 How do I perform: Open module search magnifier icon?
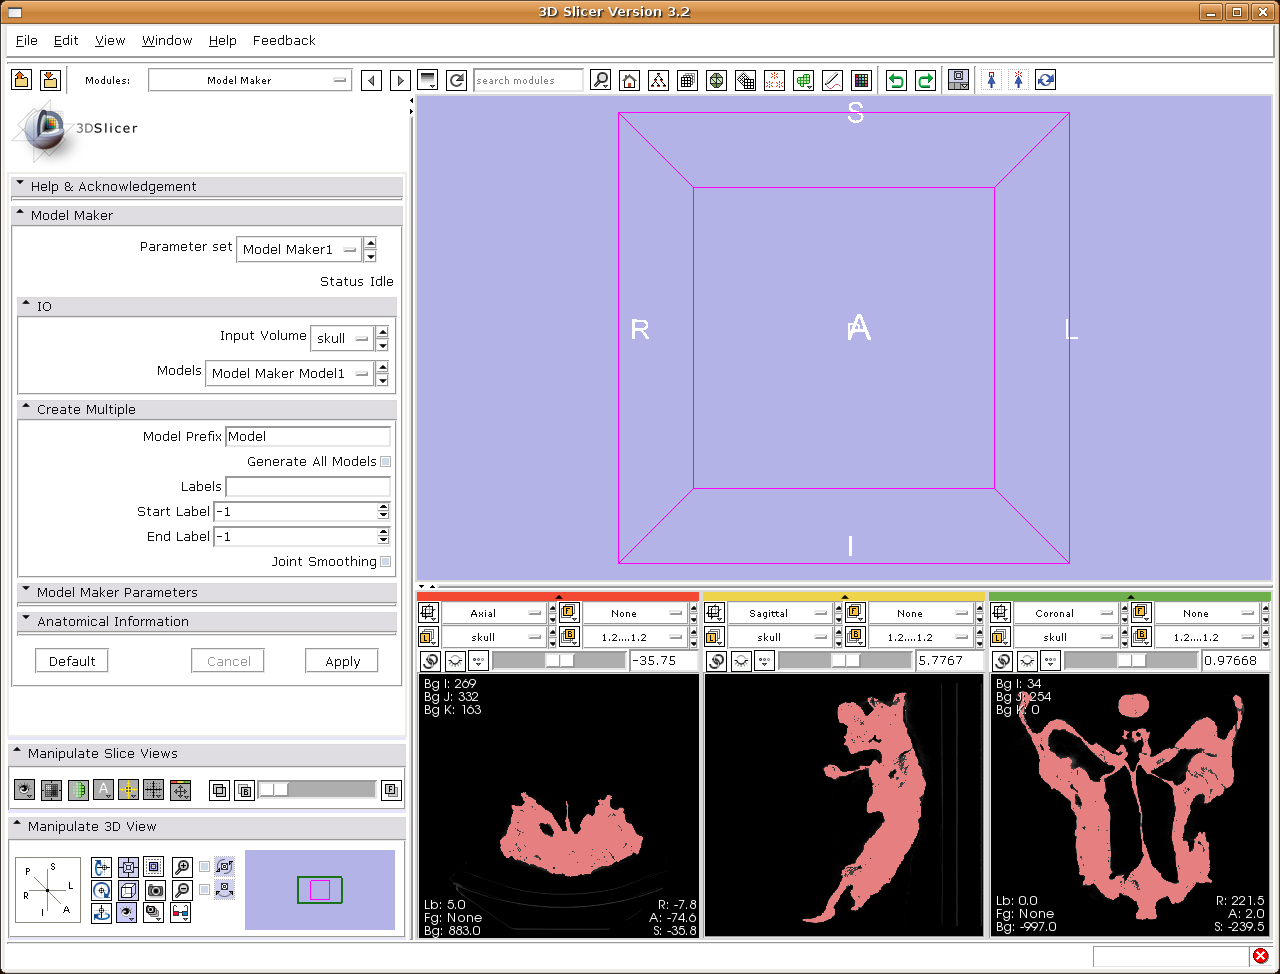tap(600, 80)
